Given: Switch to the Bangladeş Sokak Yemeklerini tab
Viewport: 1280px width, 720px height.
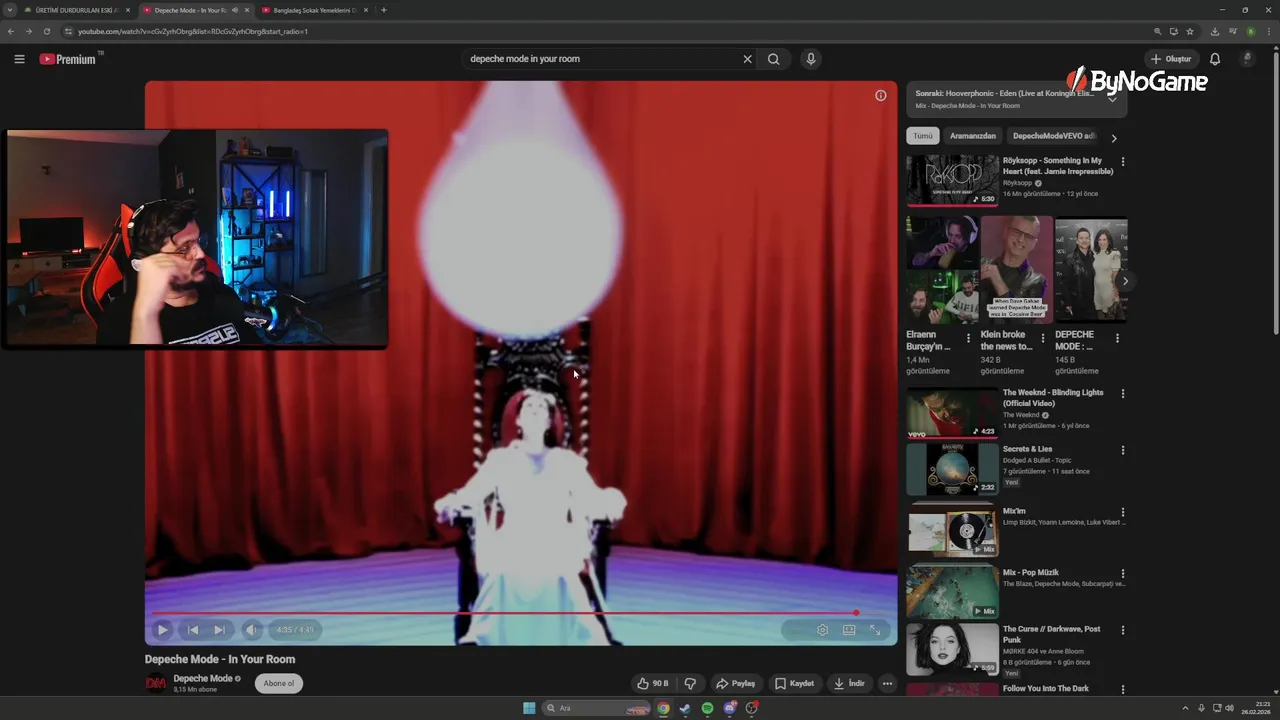Looking at the screenshot, I should pos(314,10).
